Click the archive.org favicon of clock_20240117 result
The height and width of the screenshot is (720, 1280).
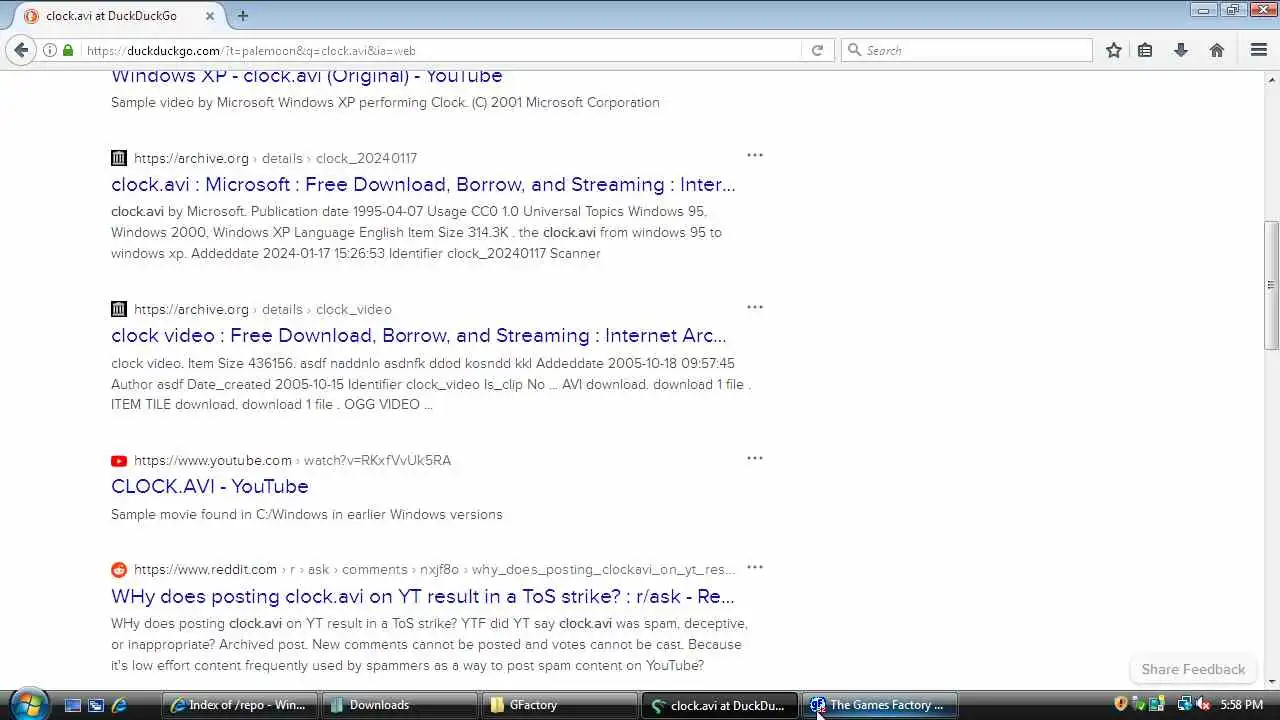[119, 158]
